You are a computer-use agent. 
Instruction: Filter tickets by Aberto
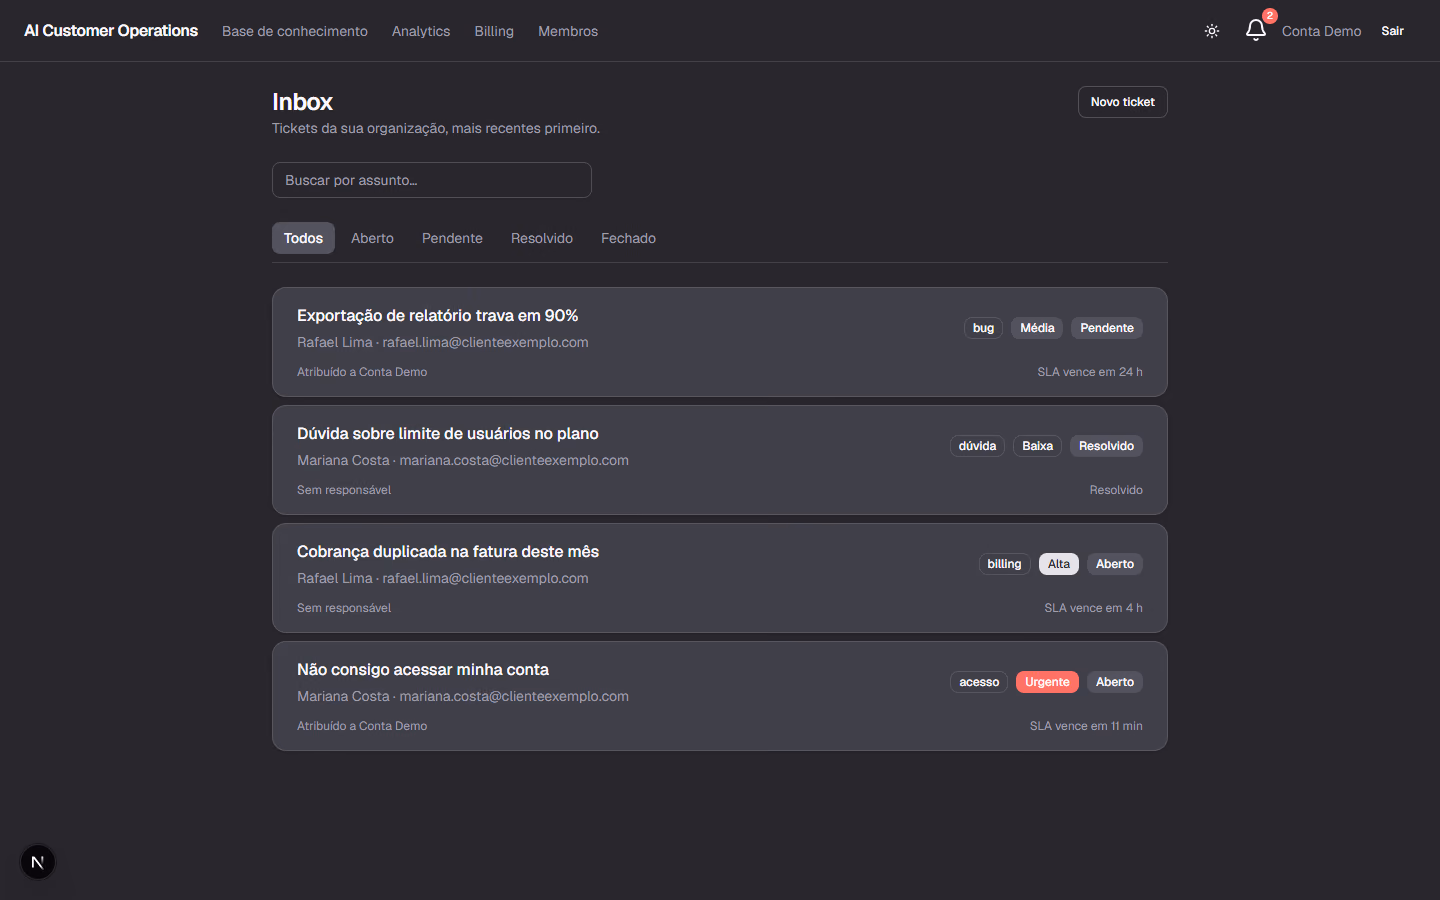pos(372,238)
